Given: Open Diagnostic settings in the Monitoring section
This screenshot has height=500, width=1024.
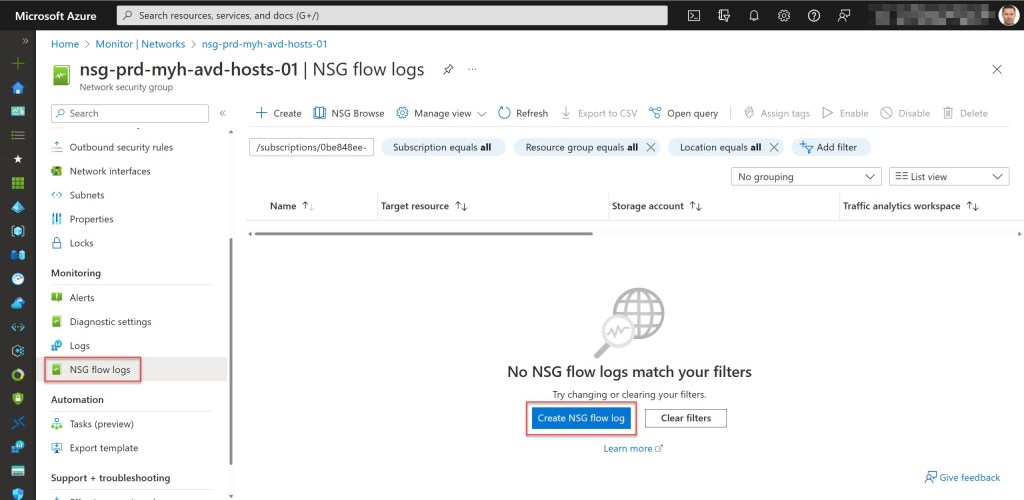Looking at the screenshot, I should (x=110, y=322).
